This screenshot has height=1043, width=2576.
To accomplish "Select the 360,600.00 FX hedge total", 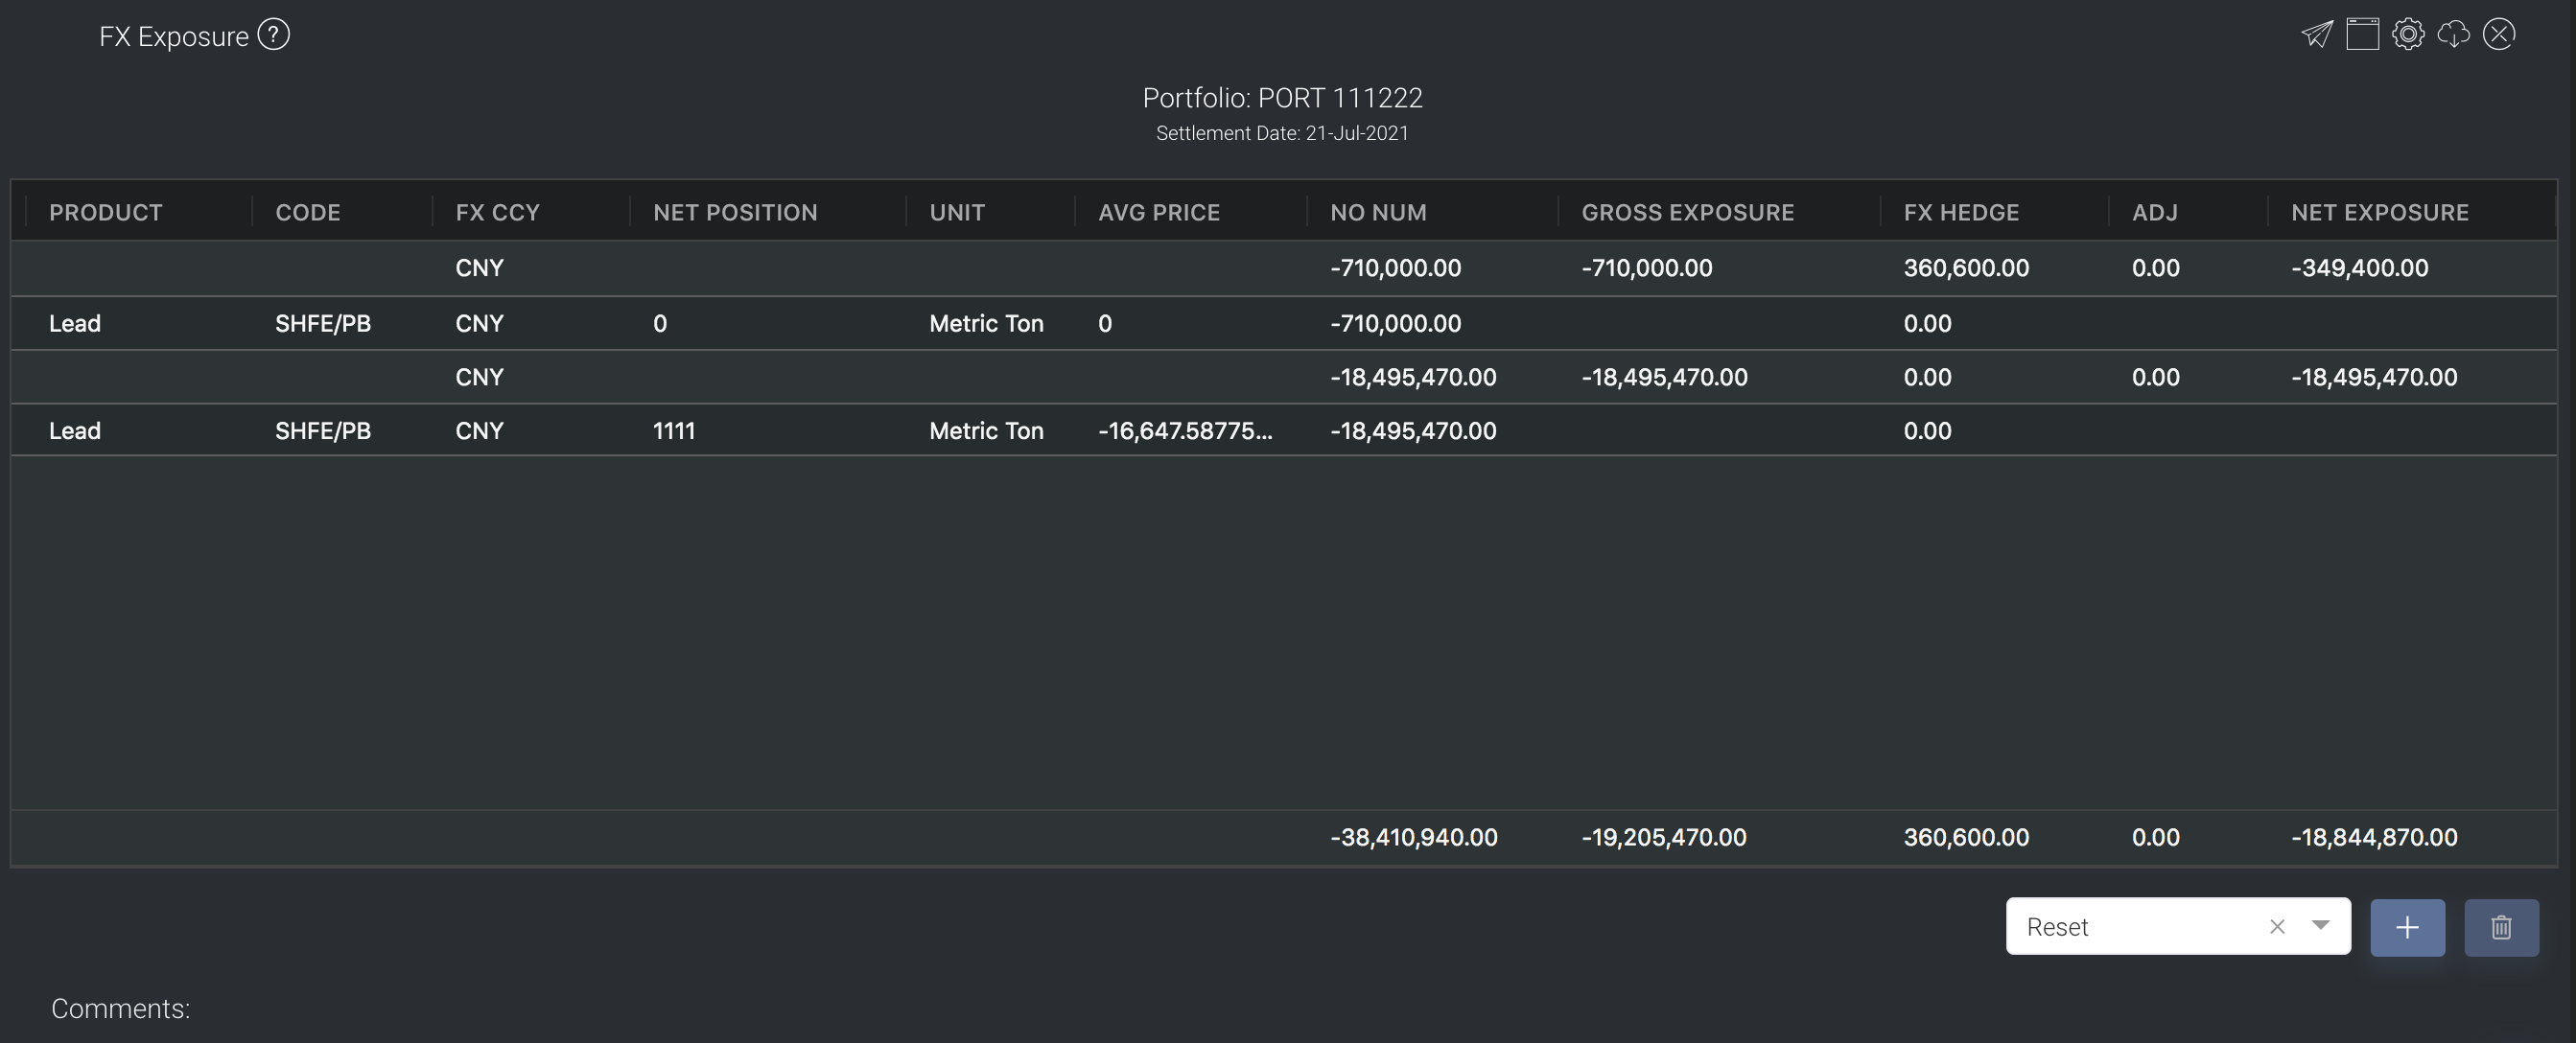I will tap(1966, 837).
